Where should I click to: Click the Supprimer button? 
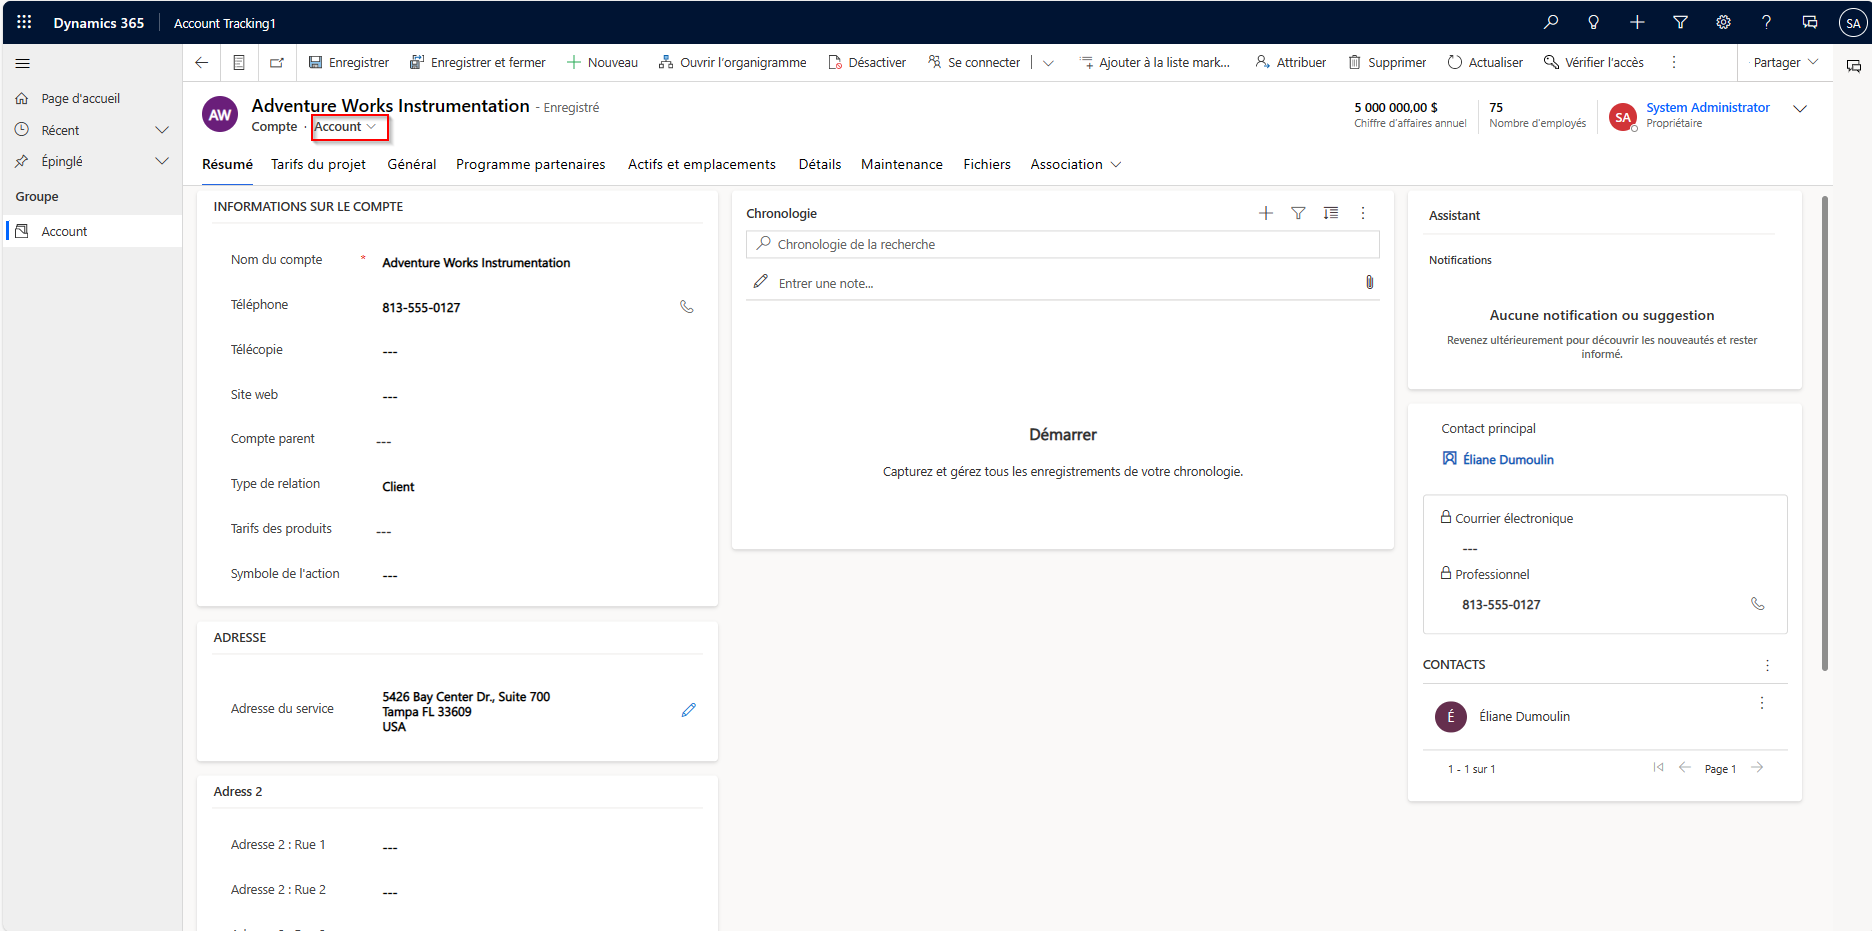pyautogui.click(x=1387, y=62)
